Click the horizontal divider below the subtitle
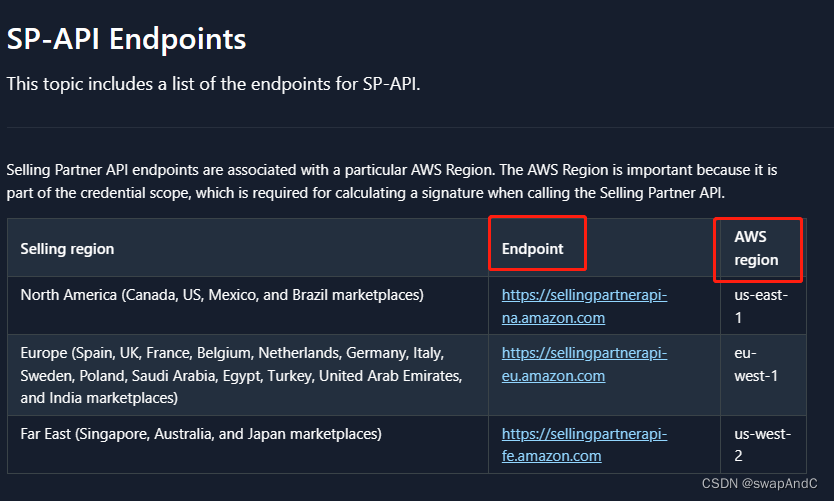This screenshot has width=834, height=501. [x=417, y=127]
